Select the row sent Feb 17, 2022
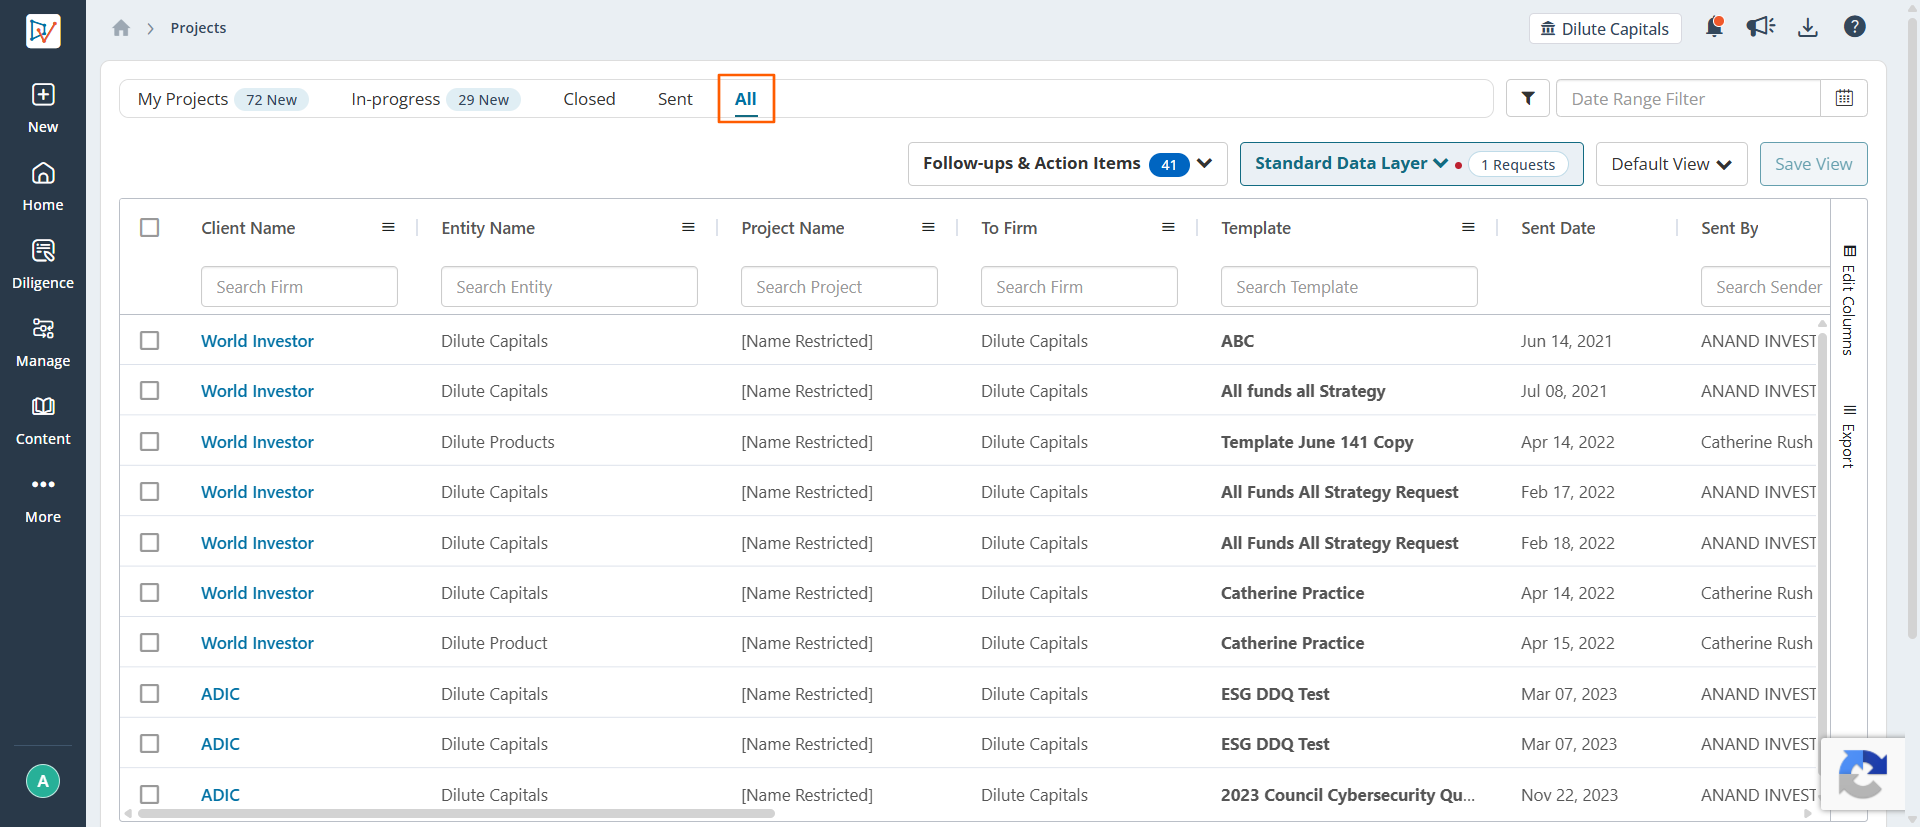This screenshot has width=1920, height=827. coord(150,492)
